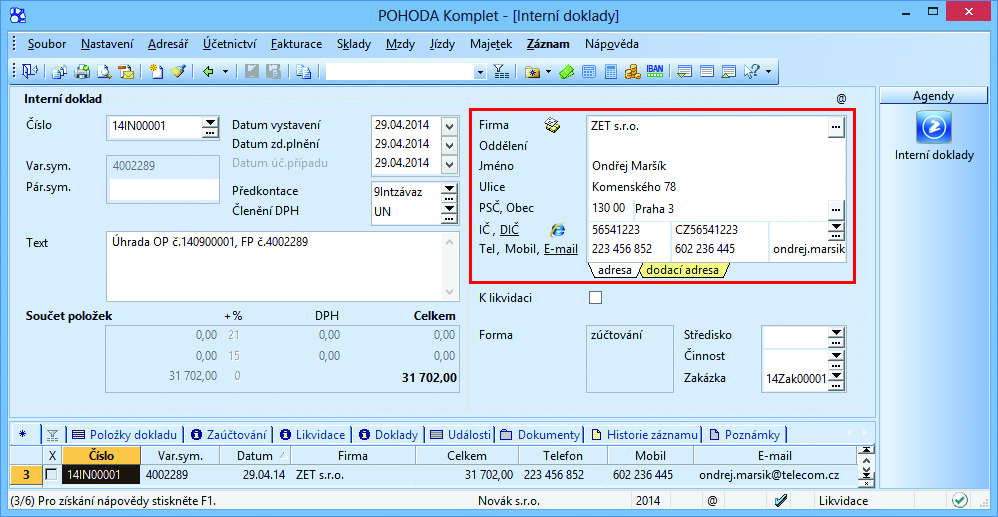Click the Celkem column header in the table
The height and width of the screenshot is (517, 998).
point(468,456)
